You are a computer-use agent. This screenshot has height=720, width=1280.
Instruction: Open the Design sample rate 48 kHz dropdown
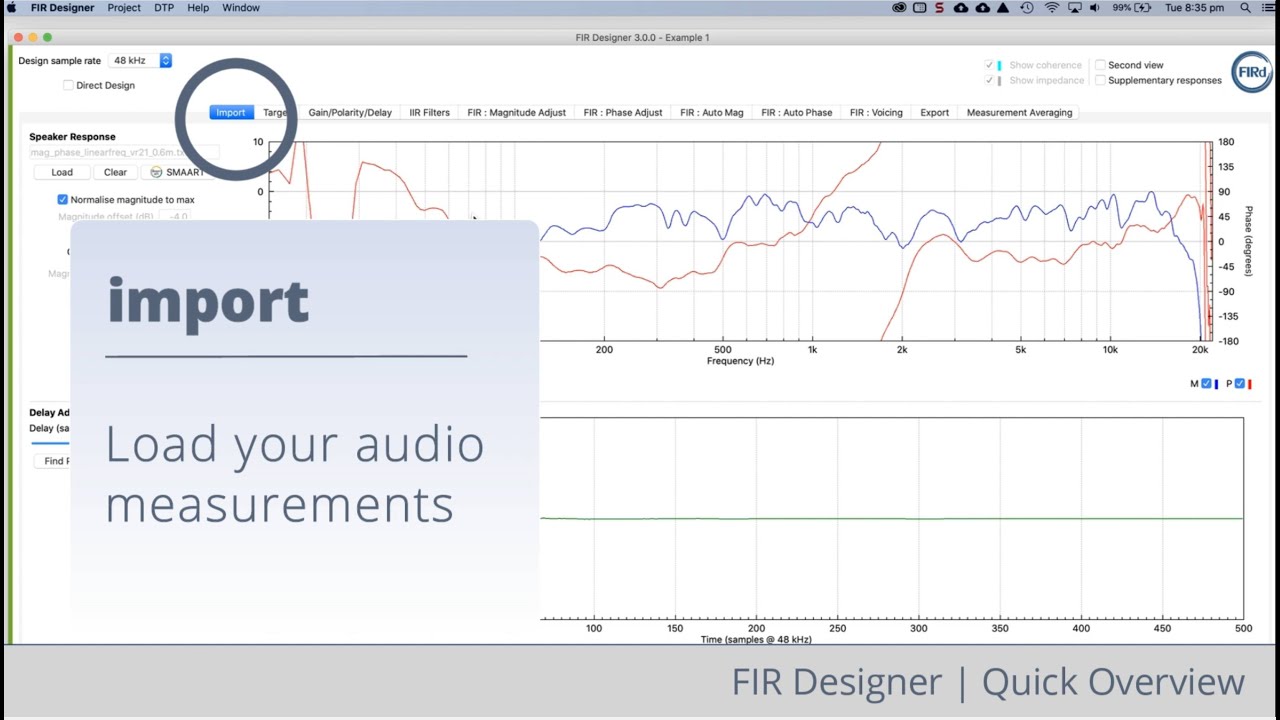point(141,60)
